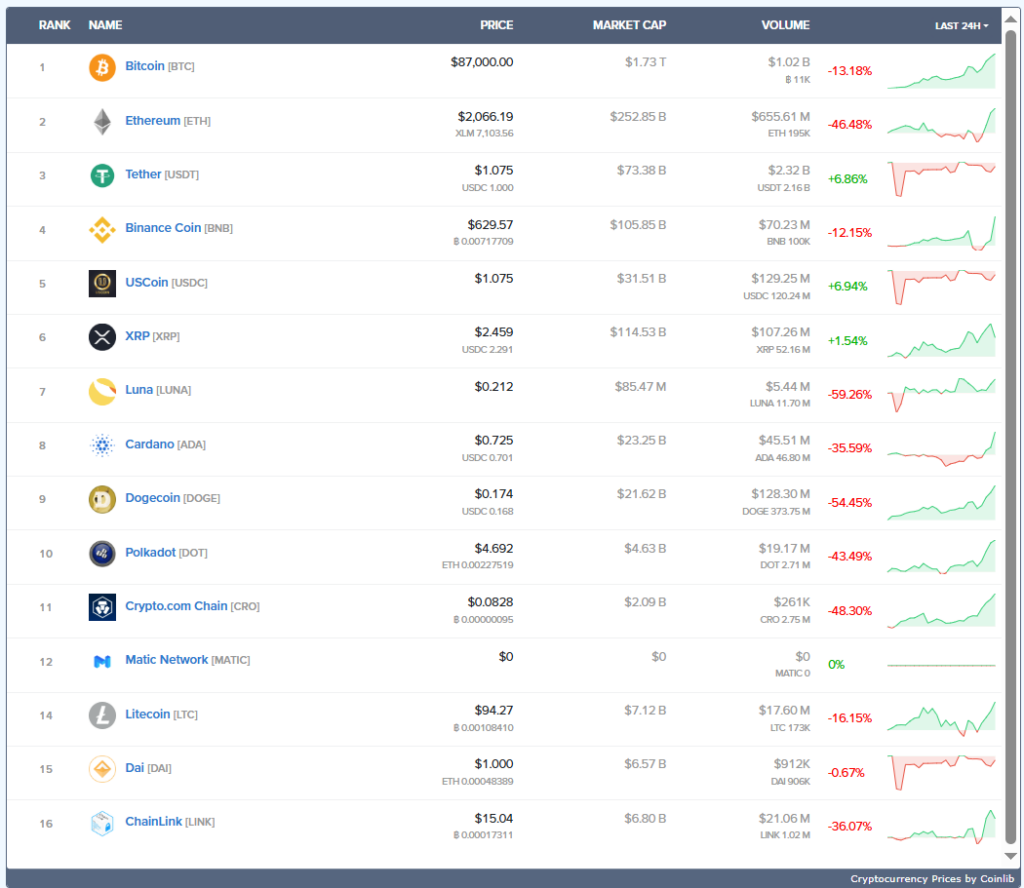Click the Tether green logo icon
The image size is (1024, 888).
tap(102, 176)
